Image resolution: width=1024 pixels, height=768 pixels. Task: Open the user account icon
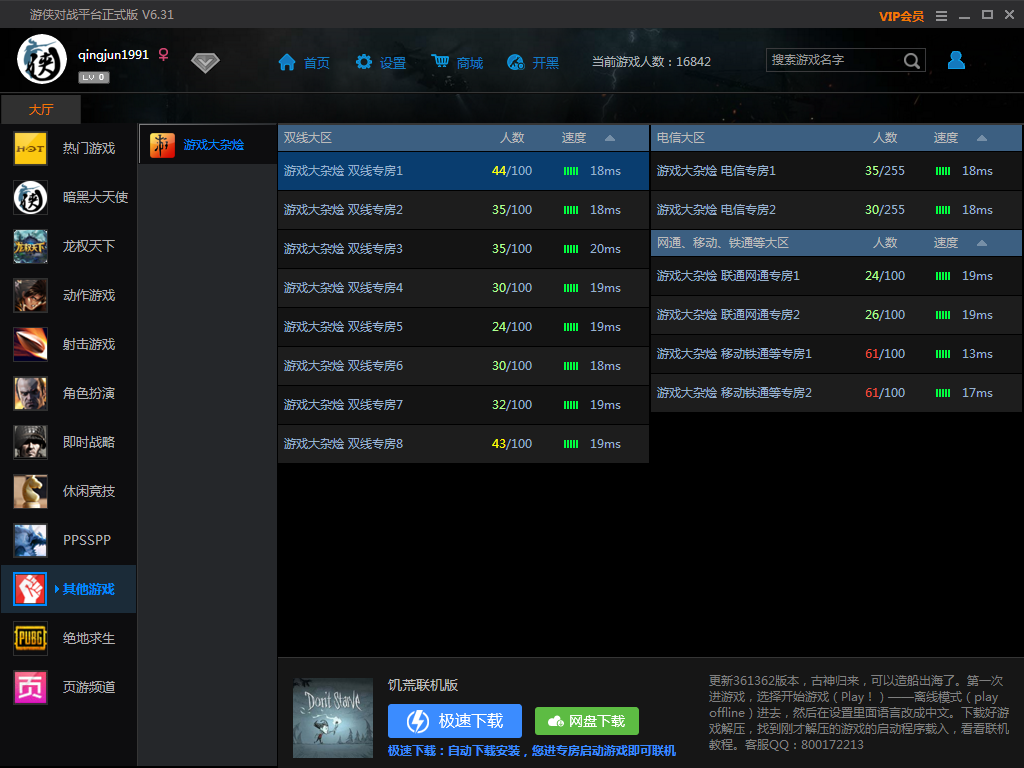click(956, 60)
